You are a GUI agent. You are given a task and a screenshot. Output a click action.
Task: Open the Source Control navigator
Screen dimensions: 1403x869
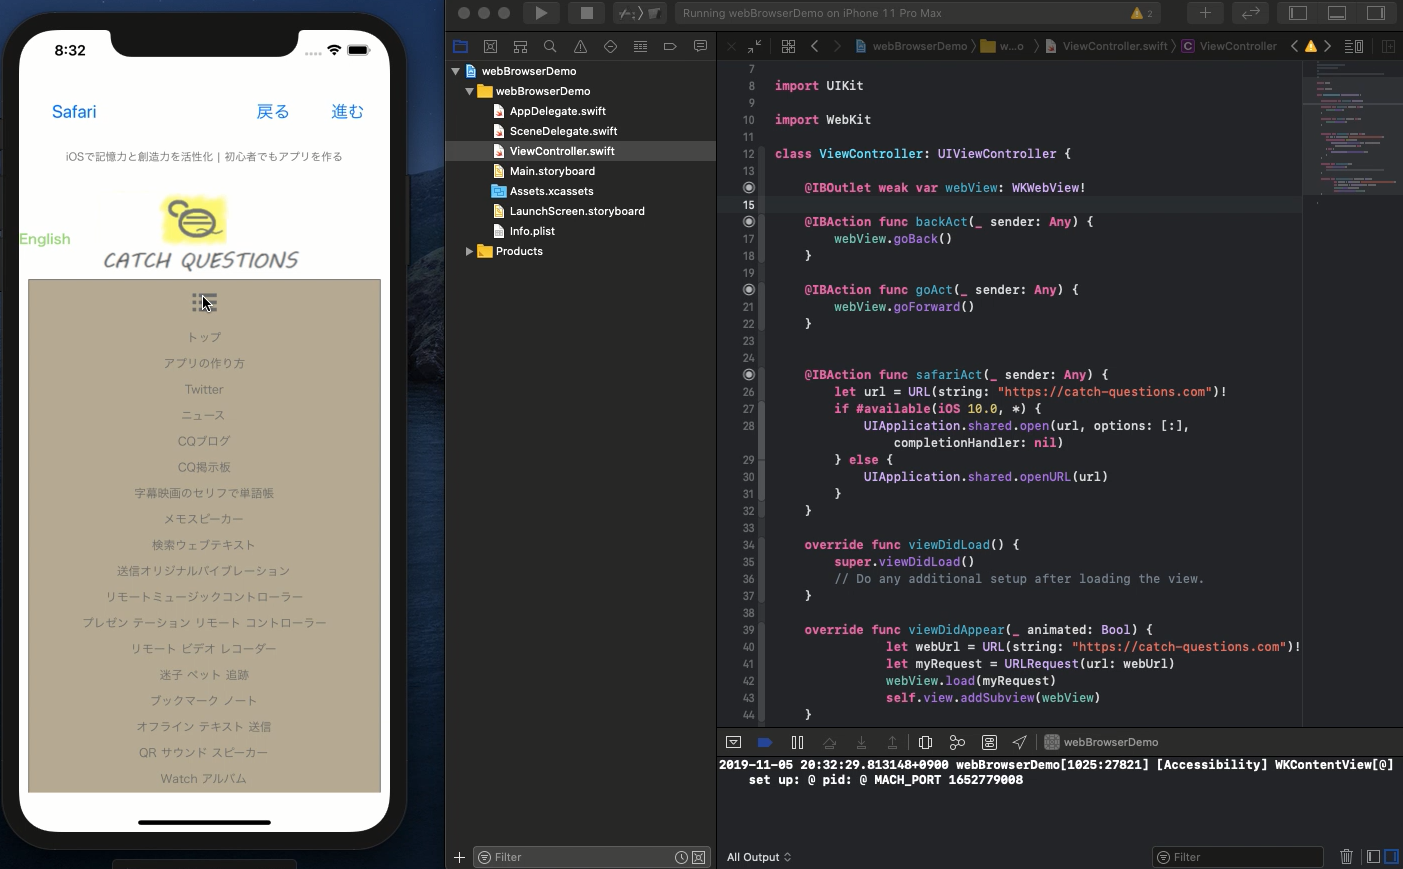pyautogui.click(x=490, y=46)
